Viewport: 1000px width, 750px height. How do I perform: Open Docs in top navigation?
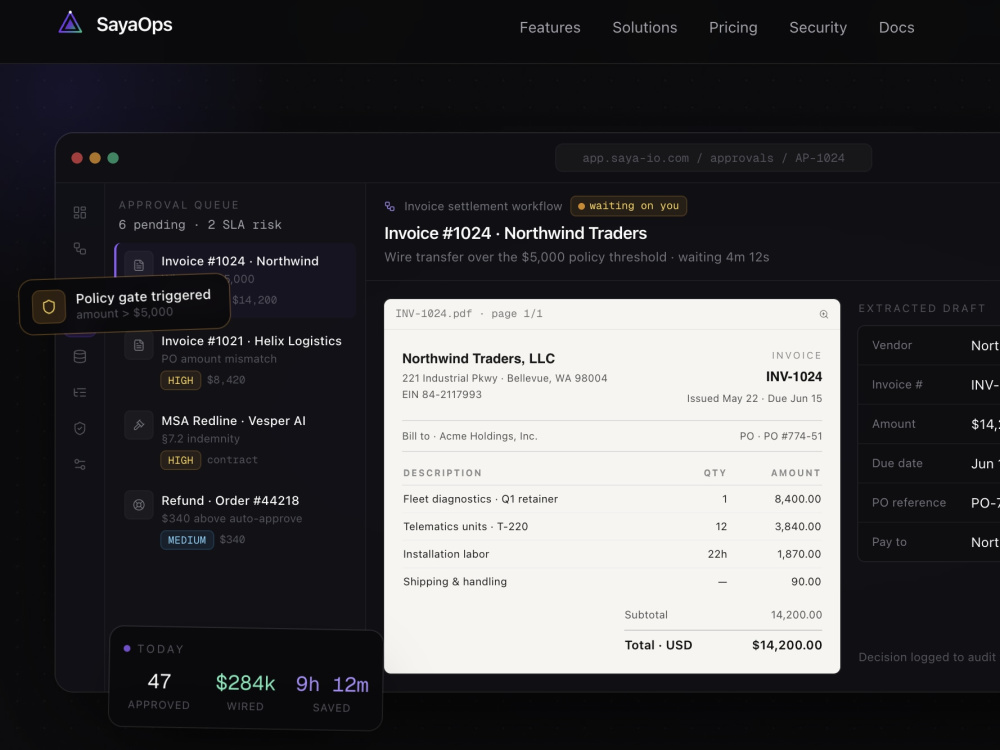tap(897, 27)
